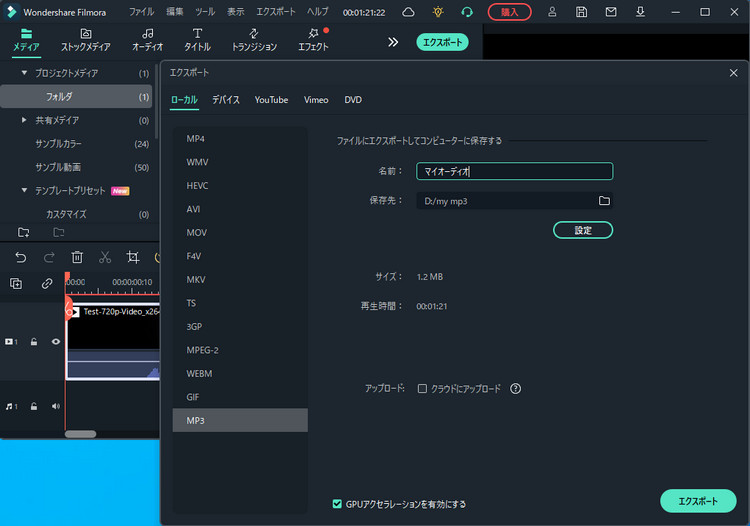Open the ファイル menu
The height and width of the screenshot is (526, 750).
point(142,12)
